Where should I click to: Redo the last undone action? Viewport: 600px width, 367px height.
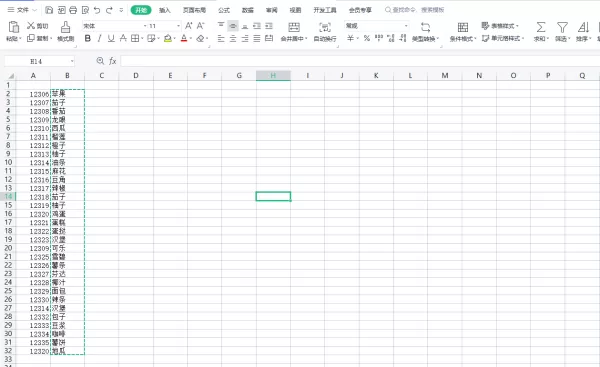(109, 10)
